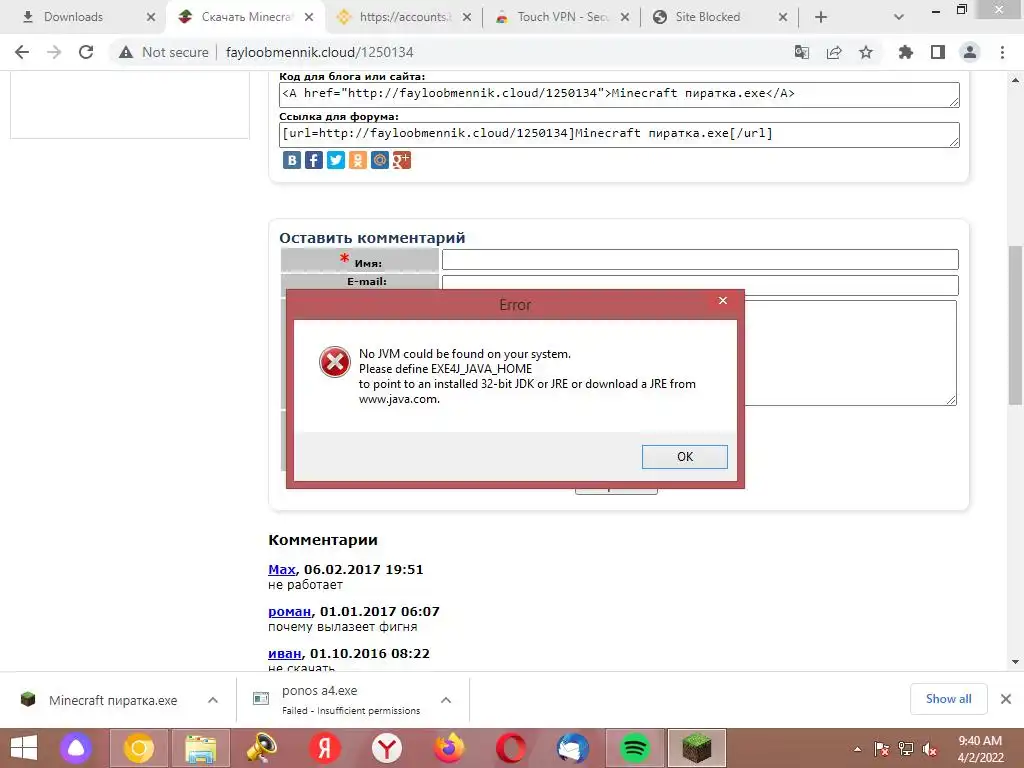Switch to the Скачать Minecraft tab
Viewport: 1024px width, 768px height.
click(x=246, y=17)
